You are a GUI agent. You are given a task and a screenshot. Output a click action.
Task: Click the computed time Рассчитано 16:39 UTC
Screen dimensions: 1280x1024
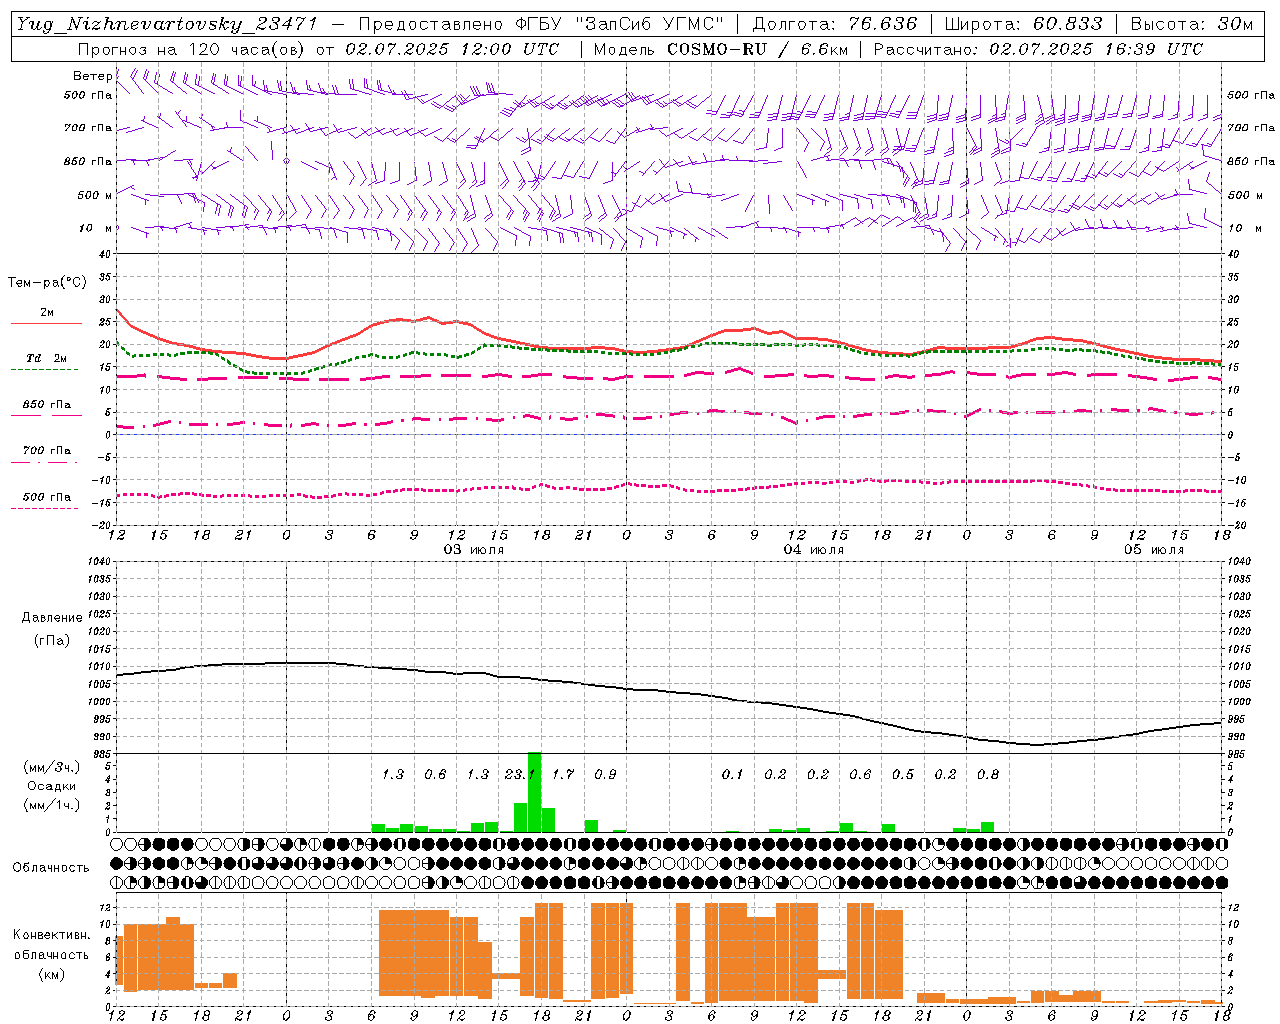pos(1038,49)
